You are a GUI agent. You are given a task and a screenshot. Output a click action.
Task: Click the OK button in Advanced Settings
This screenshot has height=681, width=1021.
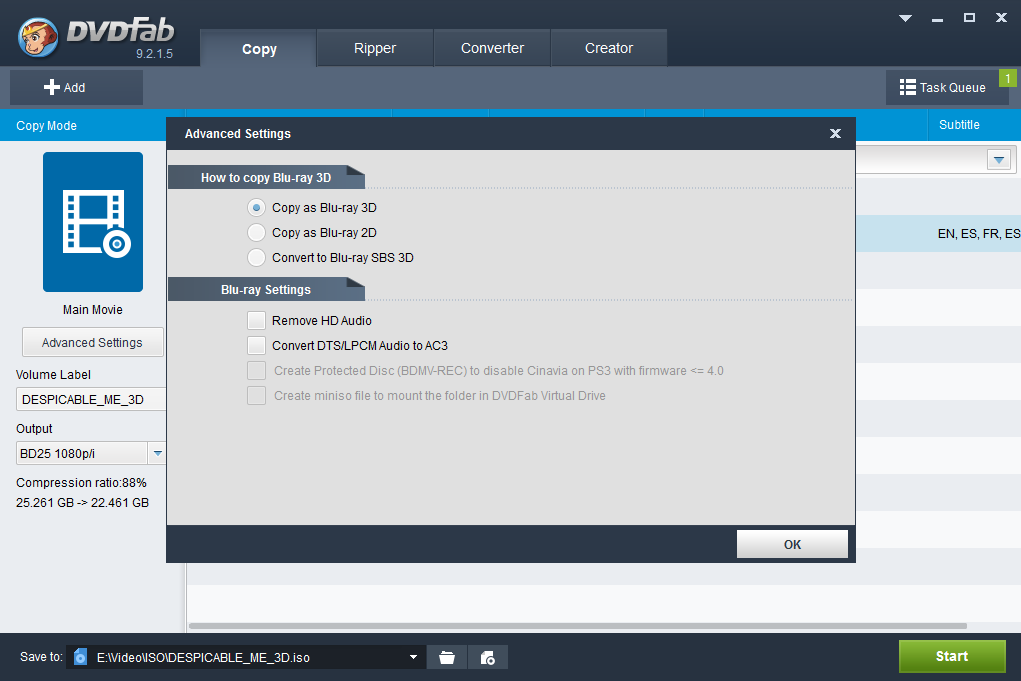pyautogui.click(x=792, y=544)
